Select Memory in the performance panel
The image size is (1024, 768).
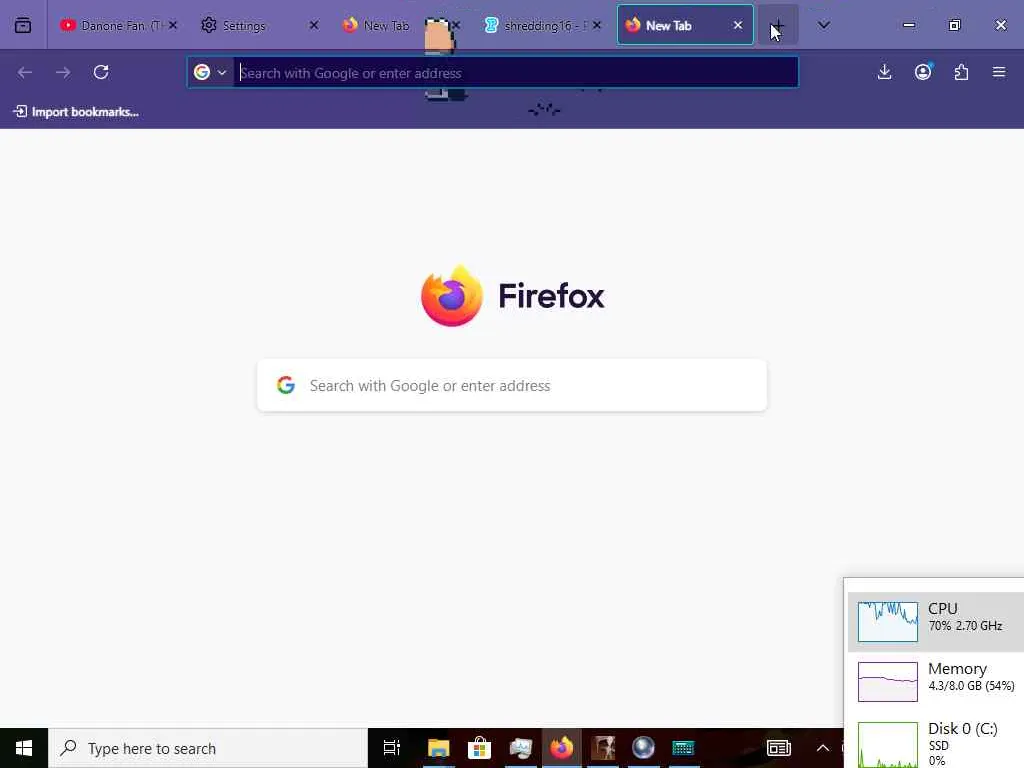pos(936,682)
